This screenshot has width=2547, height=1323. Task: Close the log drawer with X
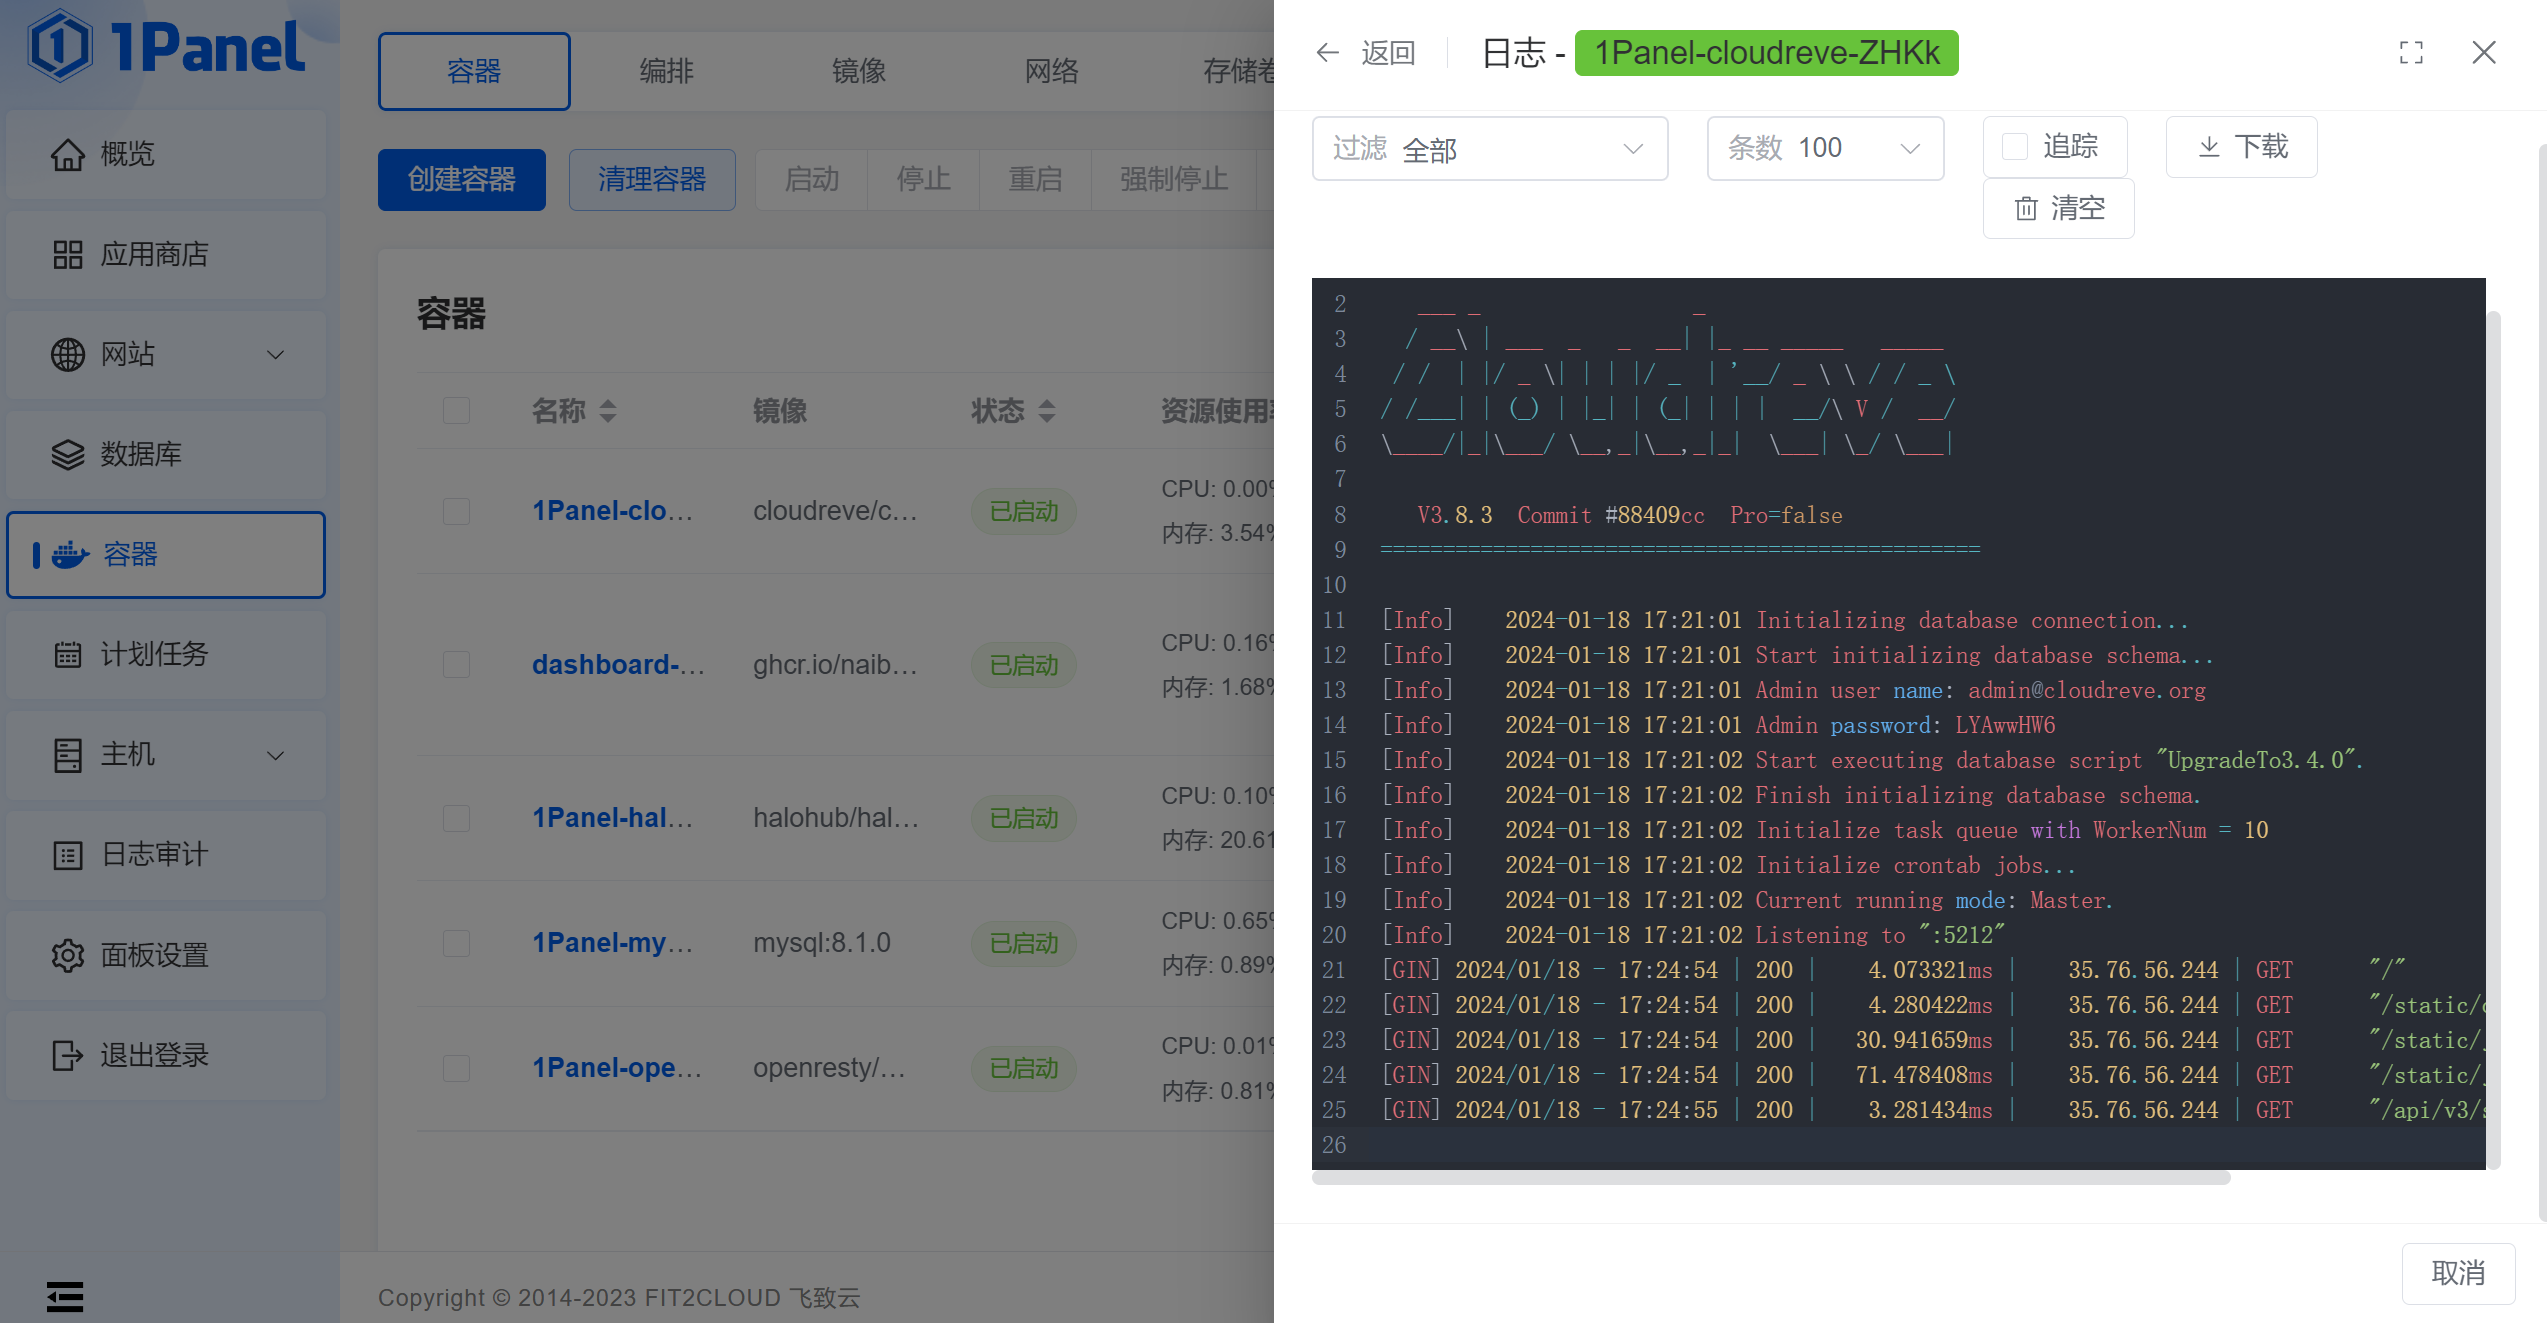(x=2484, y=52)
